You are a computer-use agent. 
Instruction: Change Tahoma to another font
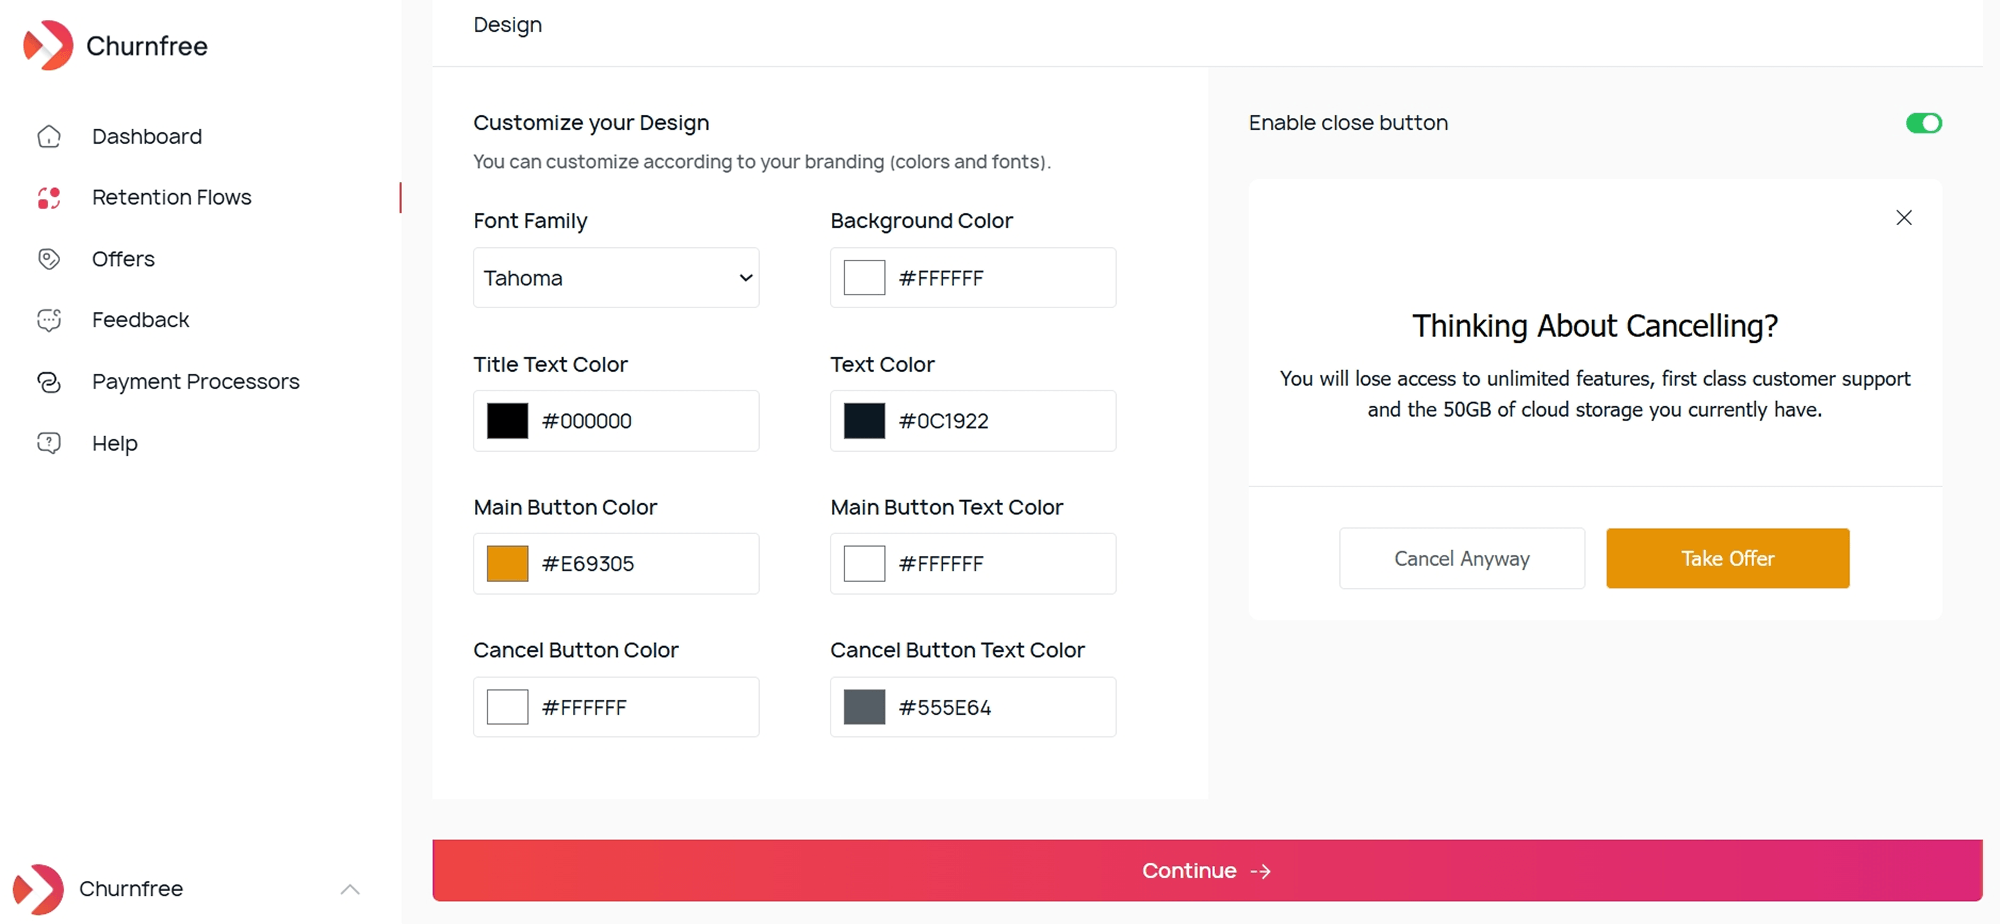point(615,278)
